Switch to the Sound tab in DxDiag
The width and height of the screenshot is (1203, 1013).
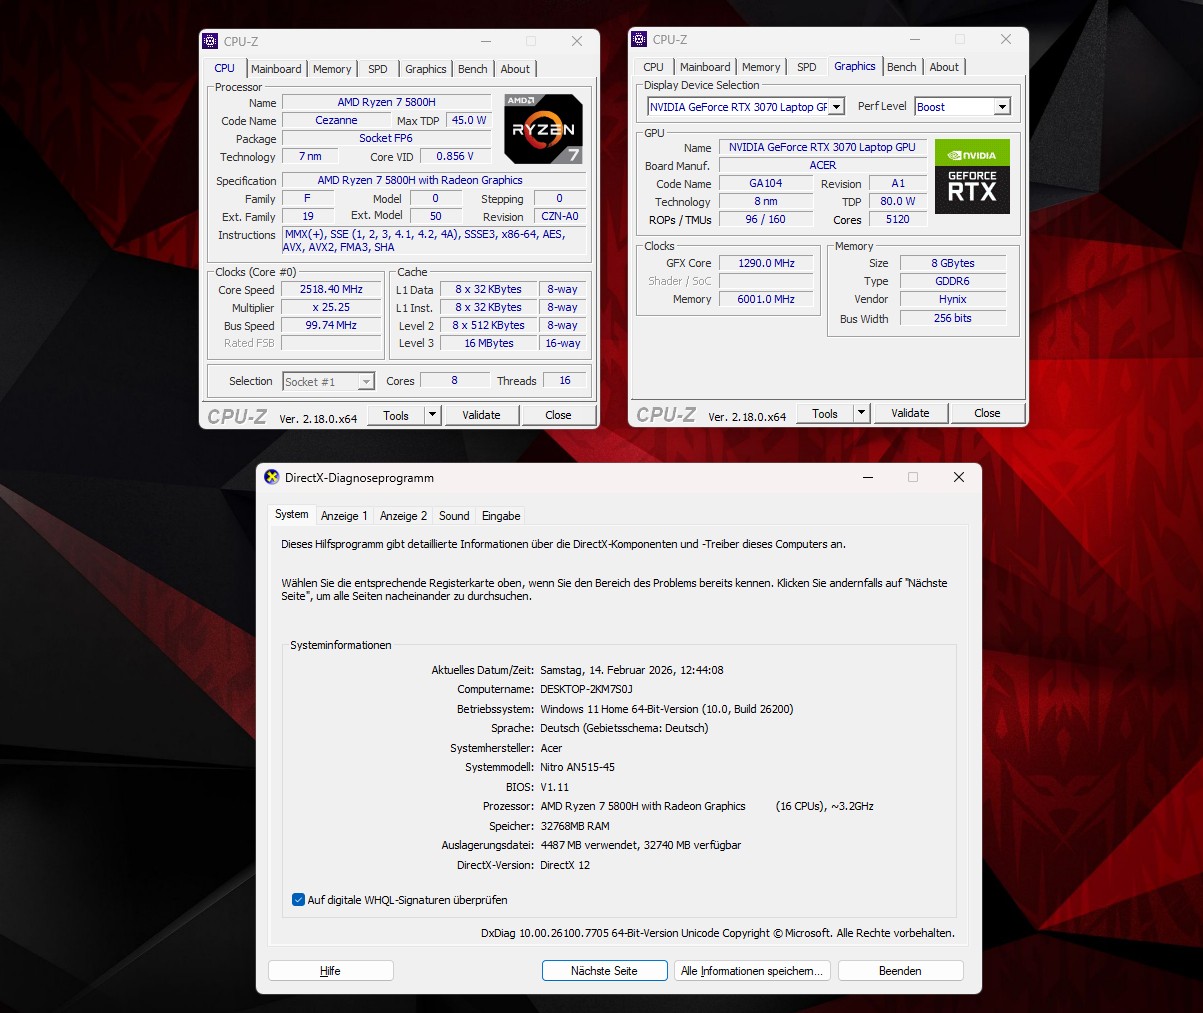(x=454, y=516)
